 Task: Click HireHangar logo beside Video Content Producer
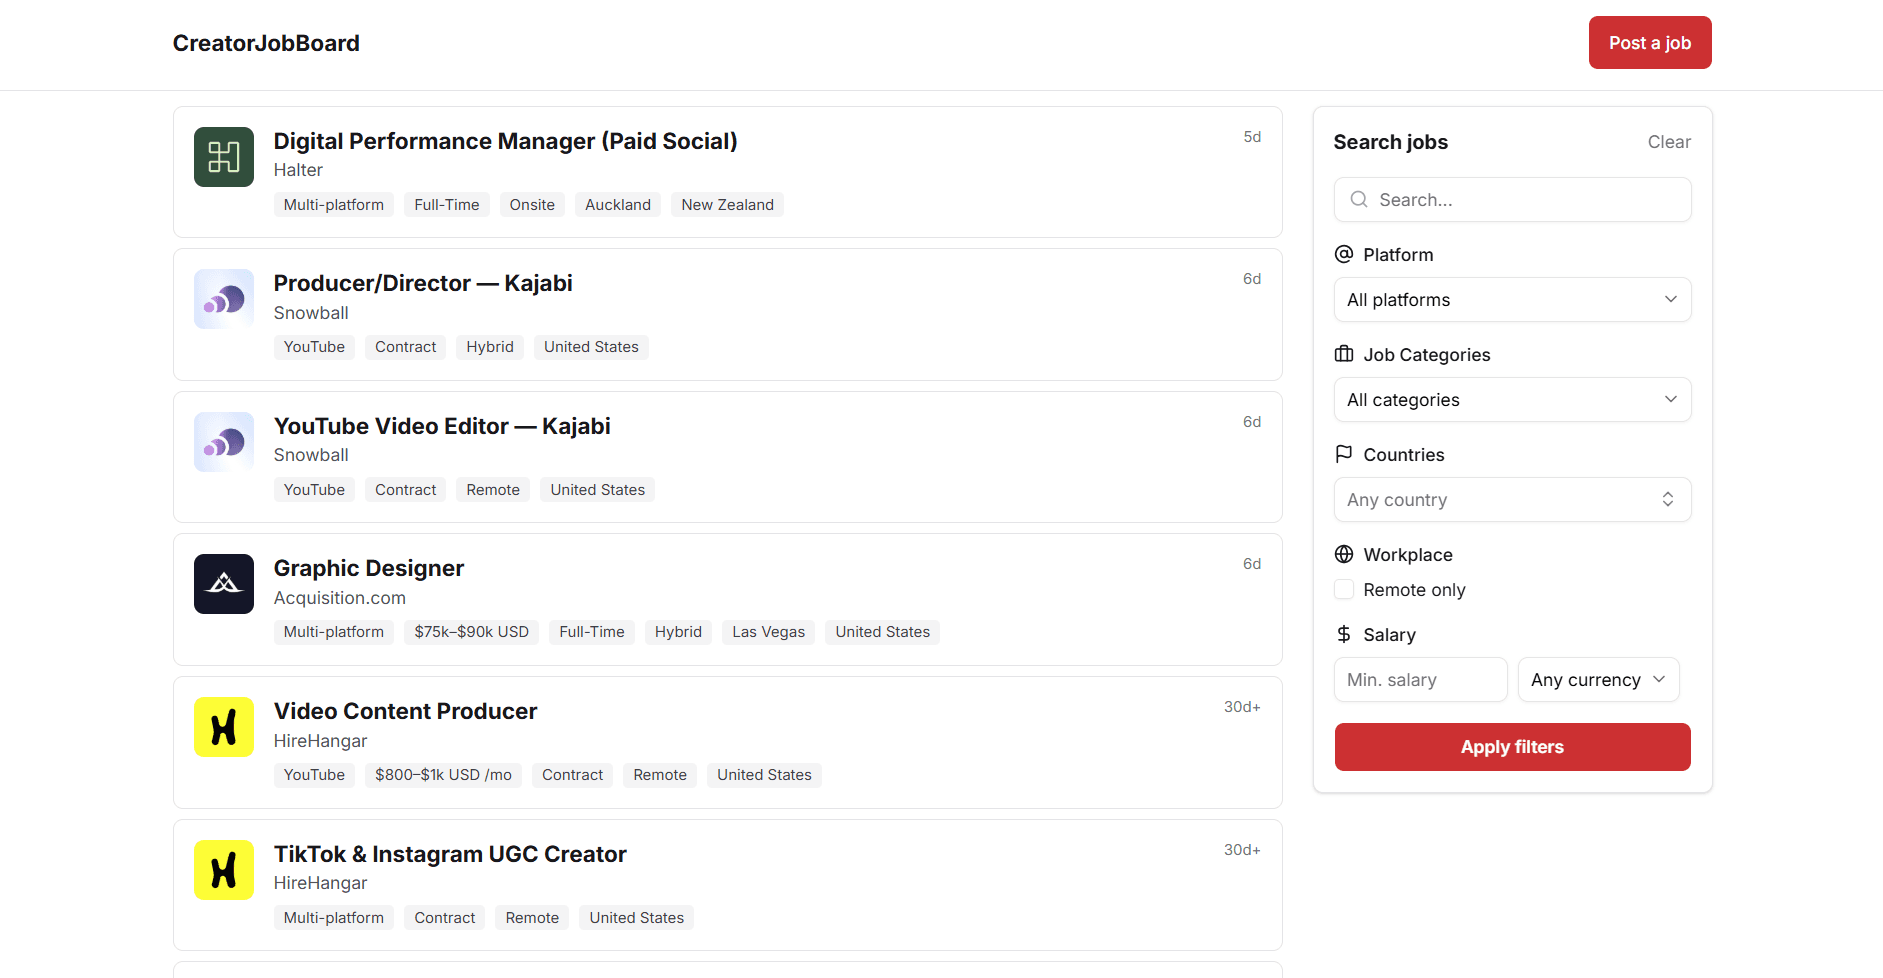[224, 727]
